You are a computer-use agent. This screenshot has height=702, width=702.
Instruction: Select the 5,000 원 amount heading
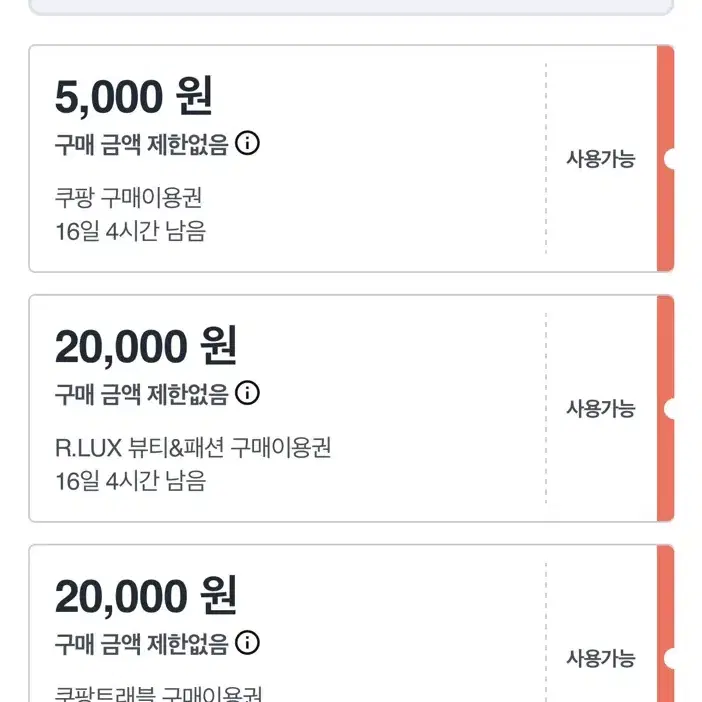(133, 98)
